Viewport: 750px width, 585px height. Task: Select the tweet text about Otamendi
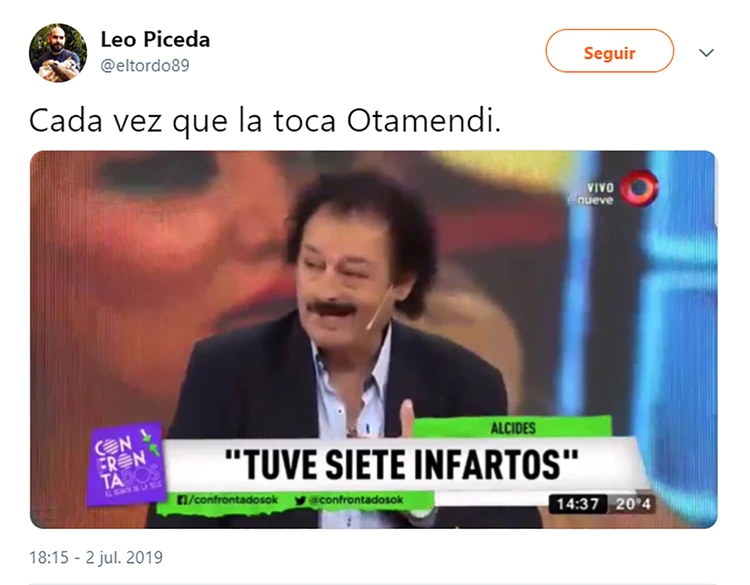pos(265,121)
